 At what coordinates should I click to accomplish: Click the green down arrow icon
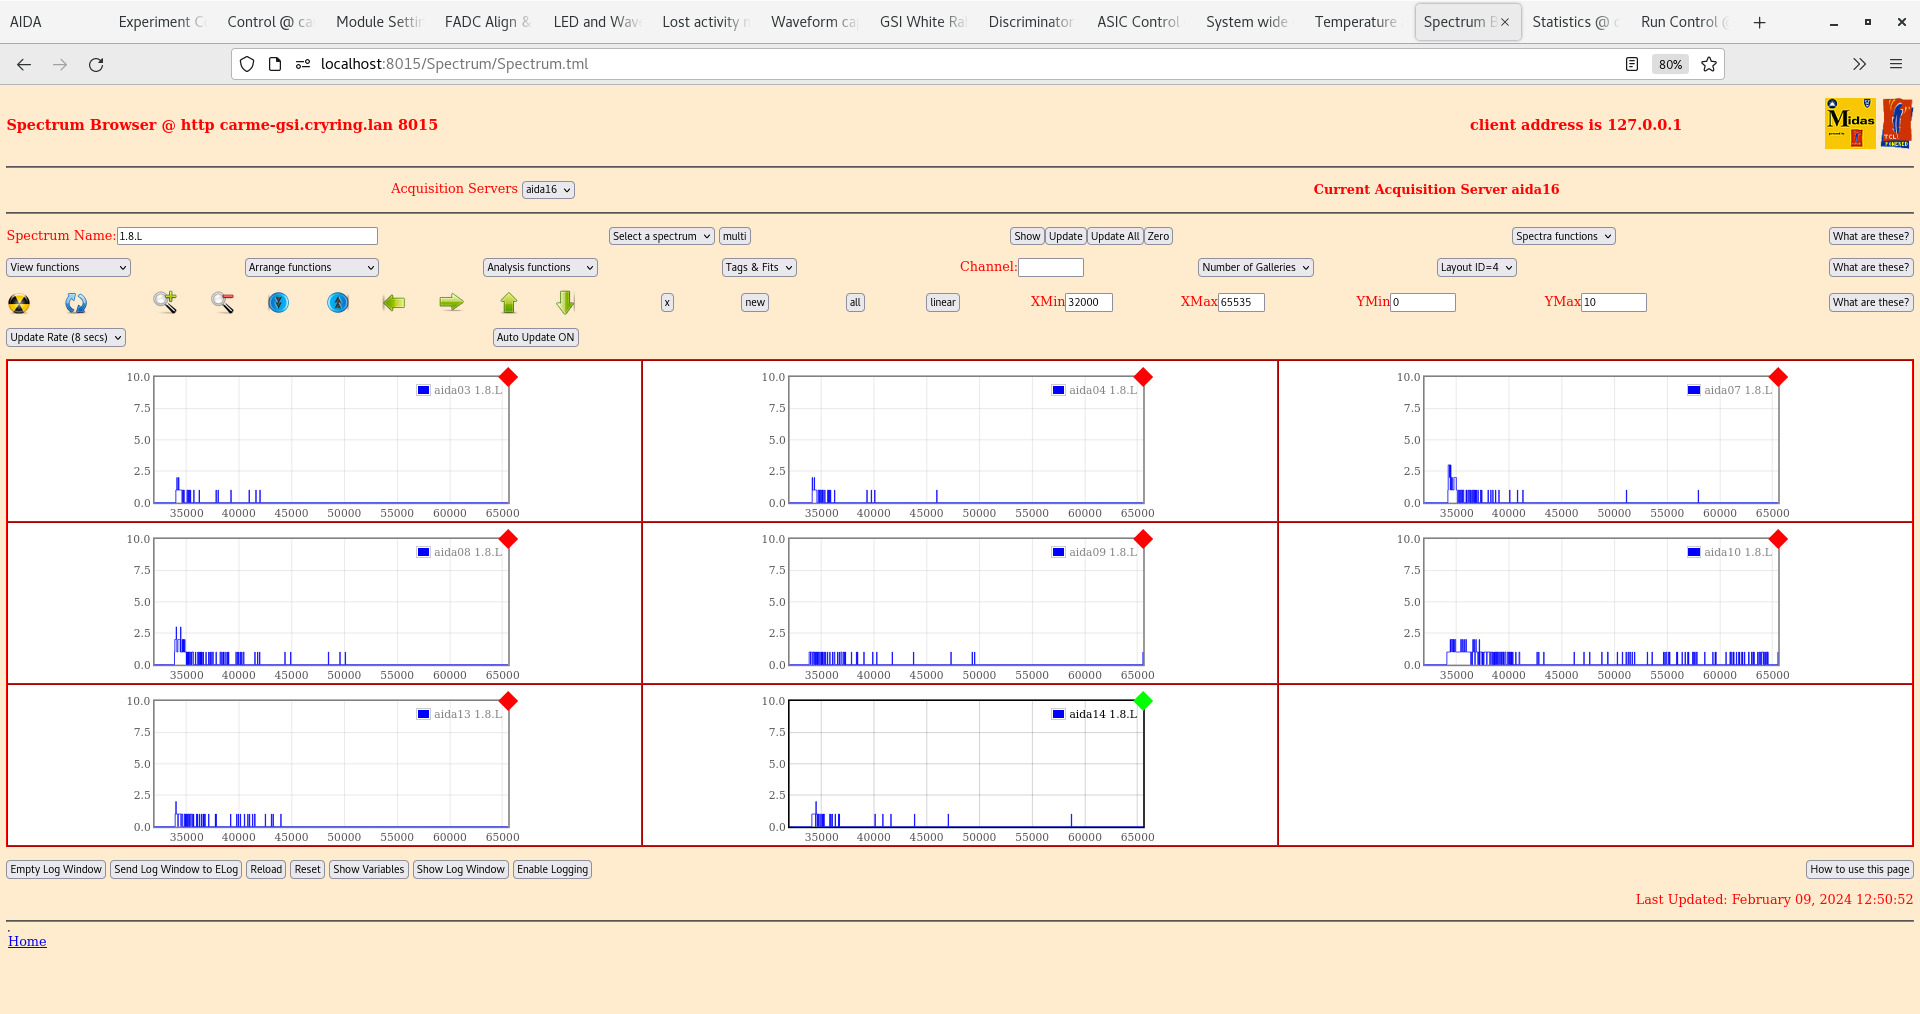pyautogui.click(x=566, y=302)
